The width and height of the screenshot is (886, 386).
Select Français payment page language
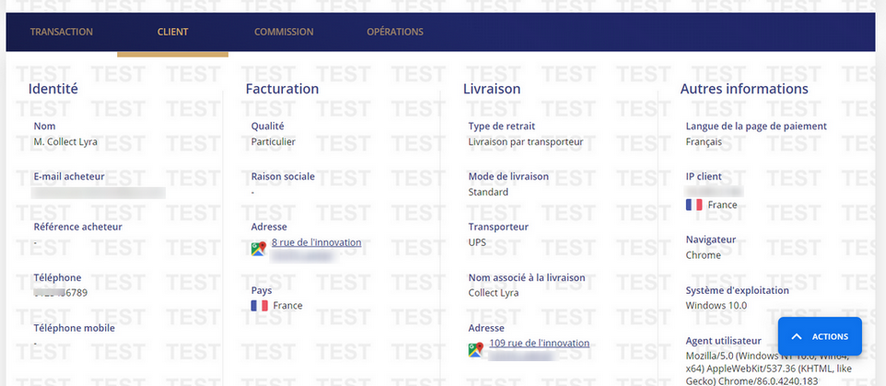[703, 142]
